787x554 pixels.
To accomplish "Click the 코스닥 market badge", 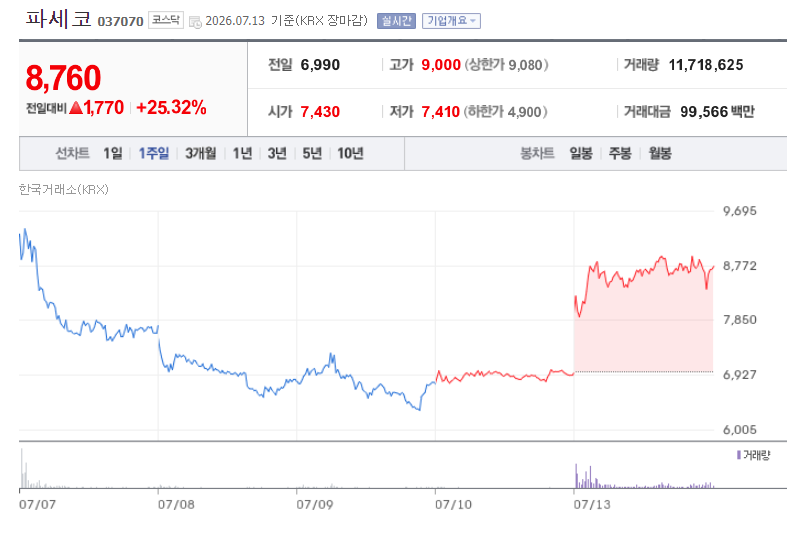I will (166, 20).
